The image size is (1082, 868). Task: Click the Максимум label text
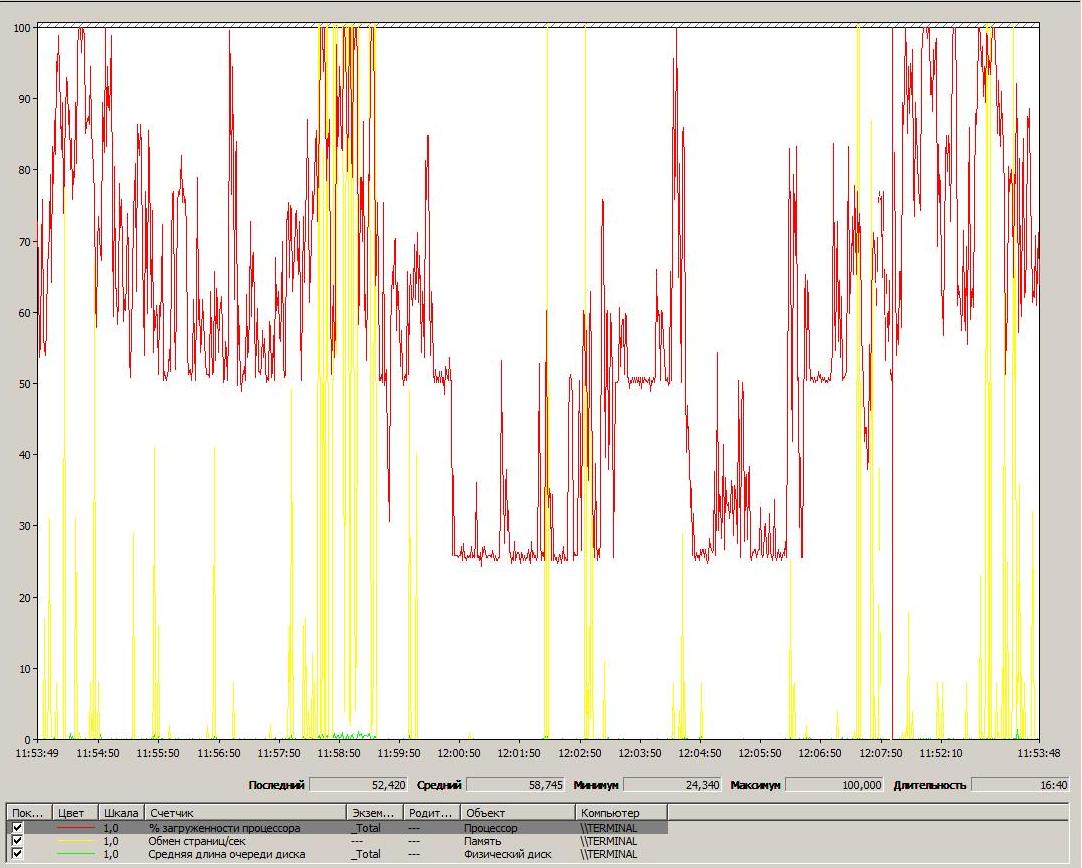pos(755,785)
